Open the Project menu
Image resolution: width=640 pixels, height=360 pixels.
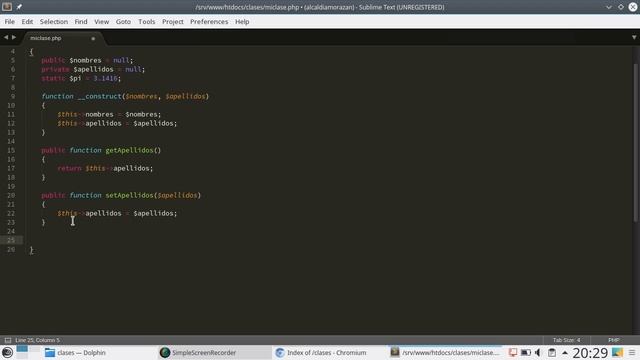tap(173, 22)
